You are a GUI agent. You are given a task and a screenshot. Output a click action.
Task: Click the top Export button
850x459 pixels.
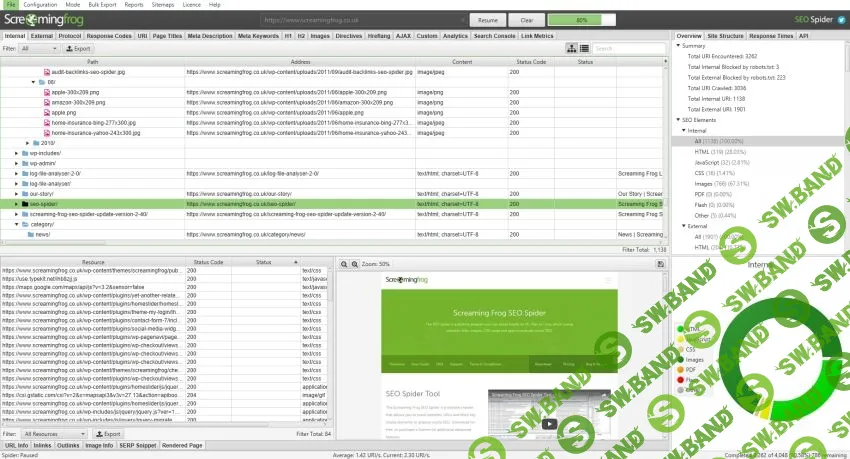click(79, 49)
